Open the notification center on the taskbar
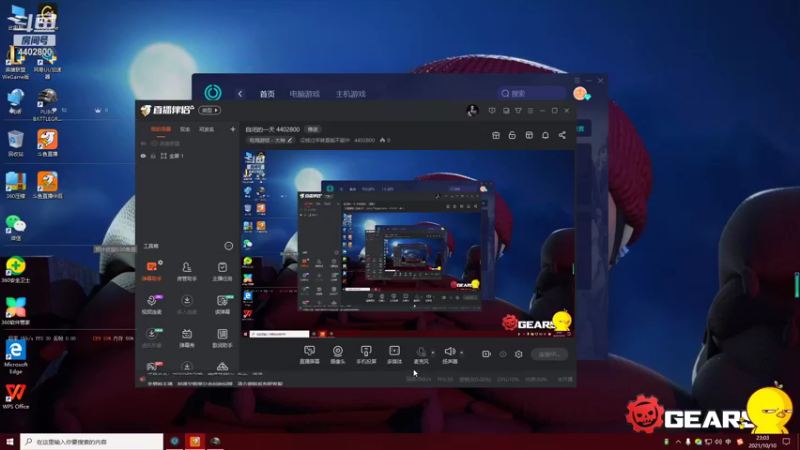Screen dimensions: 800x450 tap(786, 442)
